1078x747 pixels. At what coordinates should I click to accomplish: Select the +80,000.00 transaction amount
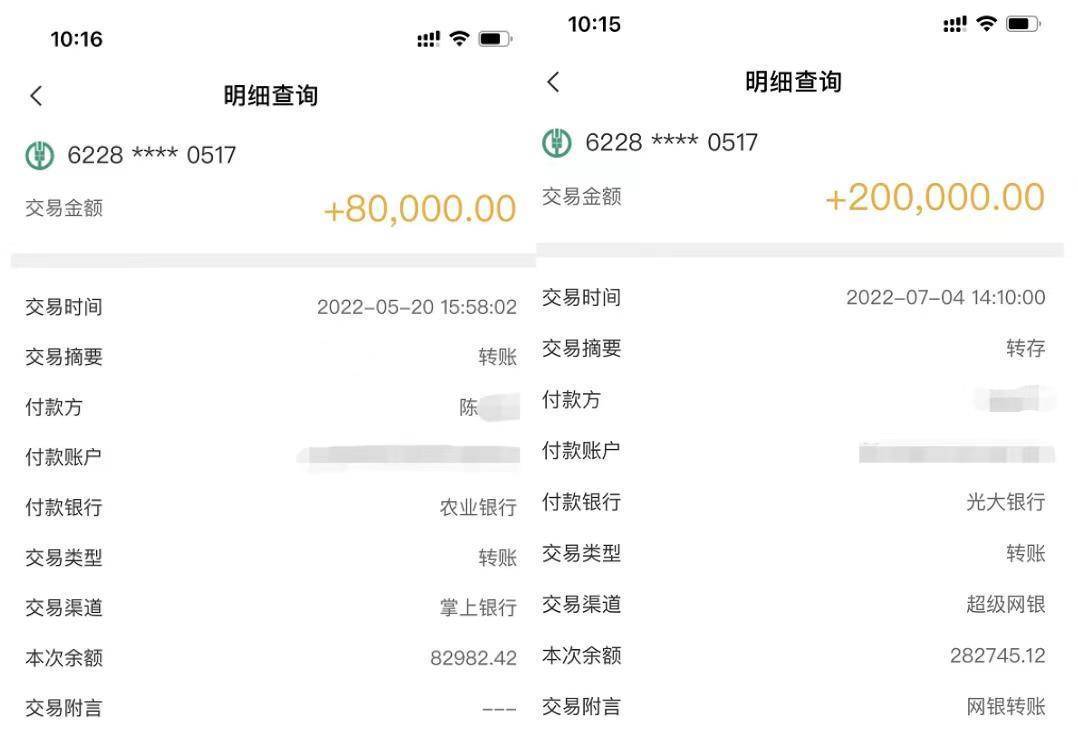click(x=420, y=209)
